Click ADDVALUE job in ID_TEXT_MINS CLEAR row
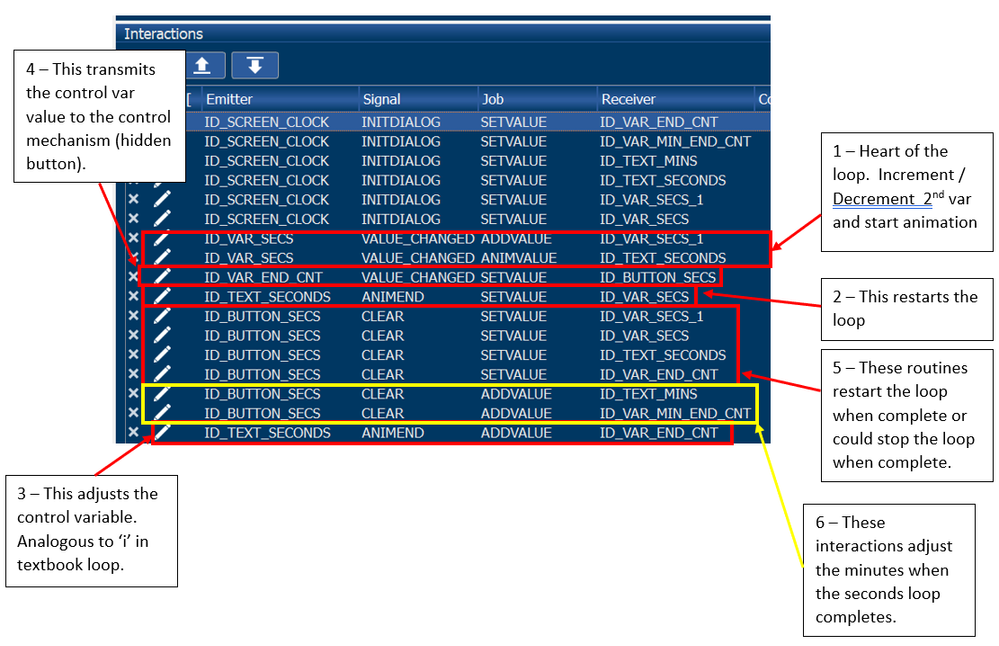999x646 pixels. 516,394
